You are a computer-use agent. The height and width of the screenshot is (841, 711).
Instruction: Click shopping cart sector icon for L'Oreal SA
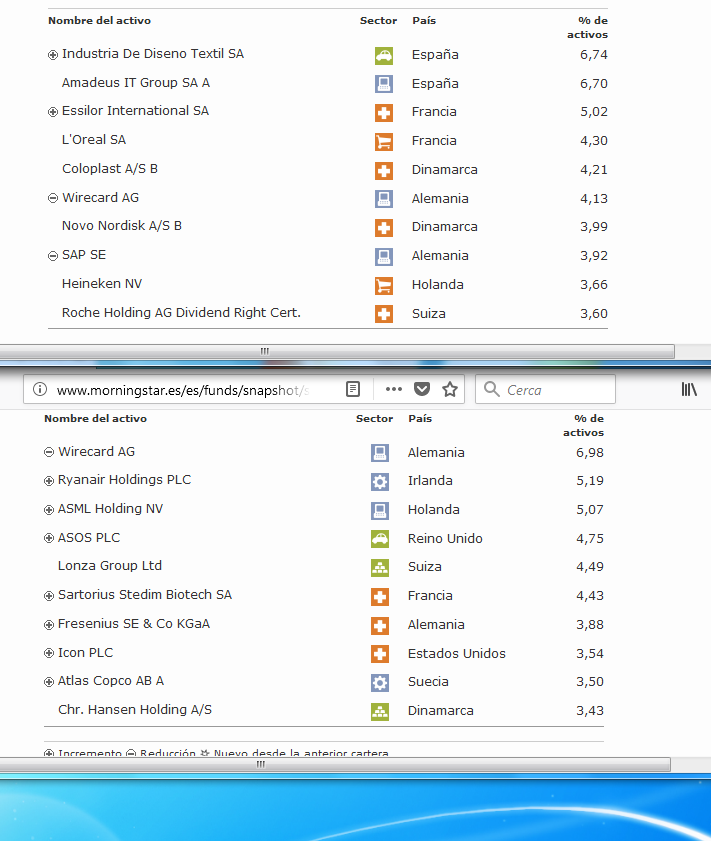point(383,142)
